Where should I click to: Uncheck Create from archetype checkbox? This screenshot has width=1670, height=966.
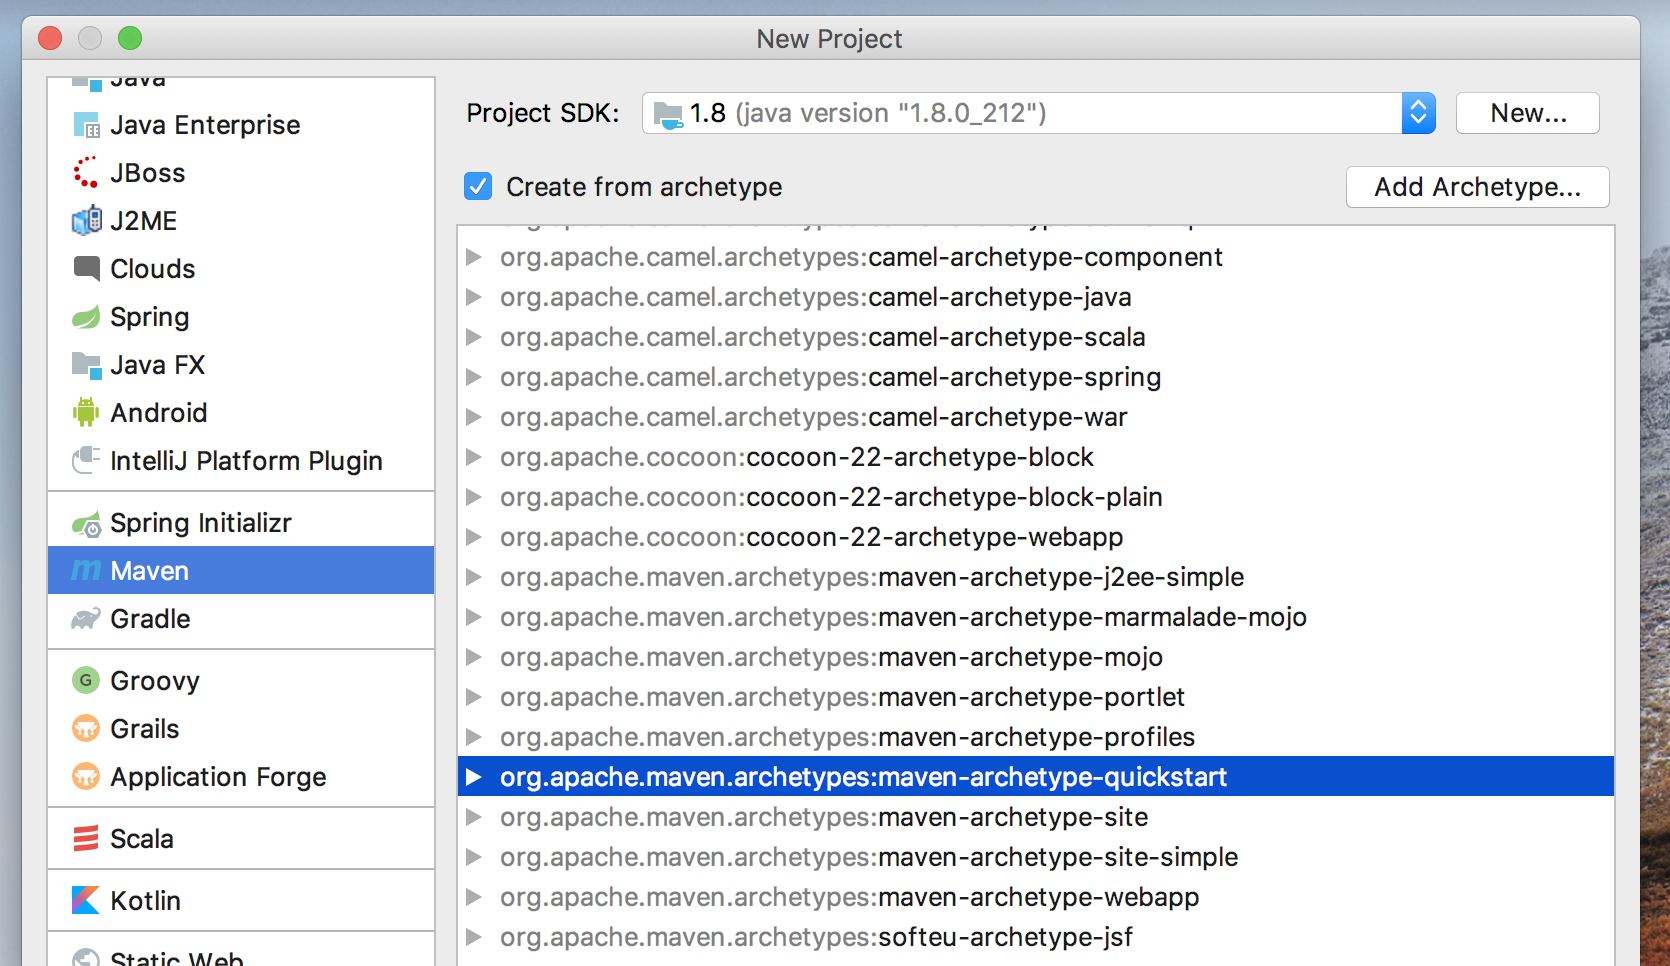coord(478,186)
